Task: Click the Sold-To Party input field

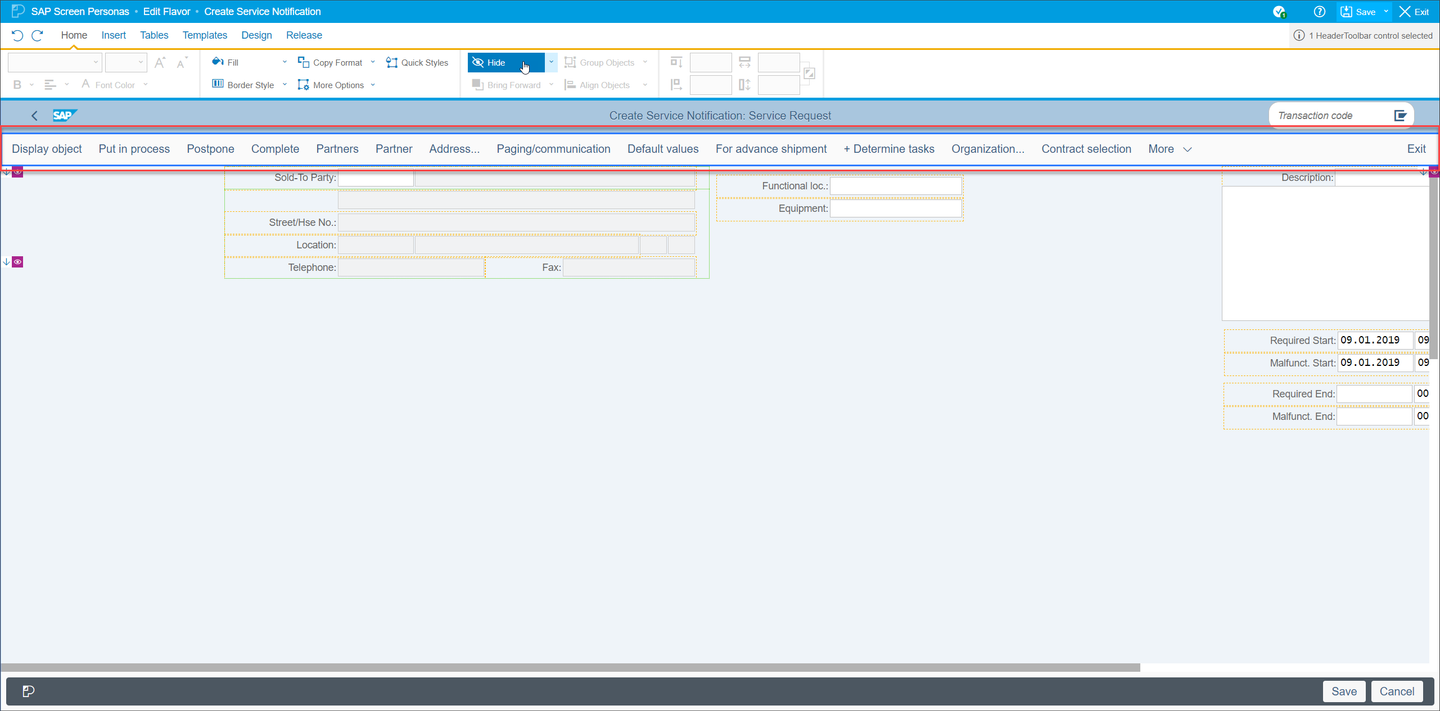Action: (x=376, y=178)
